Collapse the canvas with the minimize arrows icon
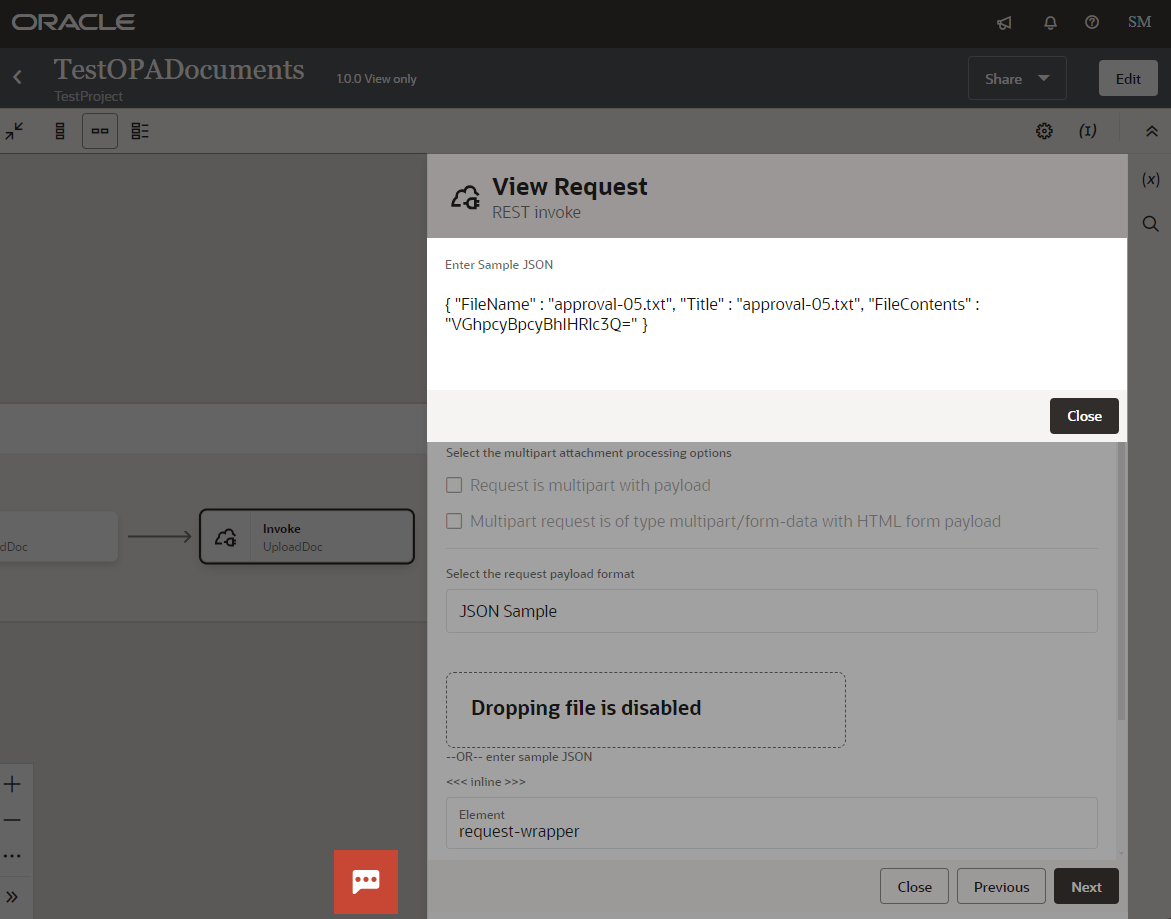Viewport: 1171px width, 919px height. [15, 130]
